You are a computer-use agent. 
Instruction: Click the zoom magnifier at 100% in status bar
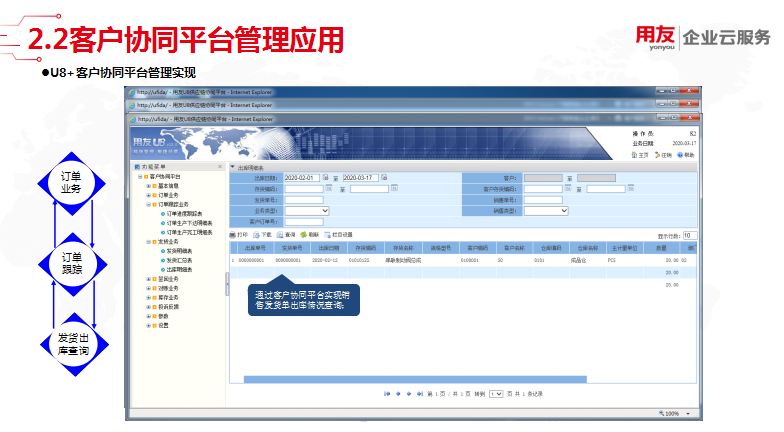(x=662, y=414)
